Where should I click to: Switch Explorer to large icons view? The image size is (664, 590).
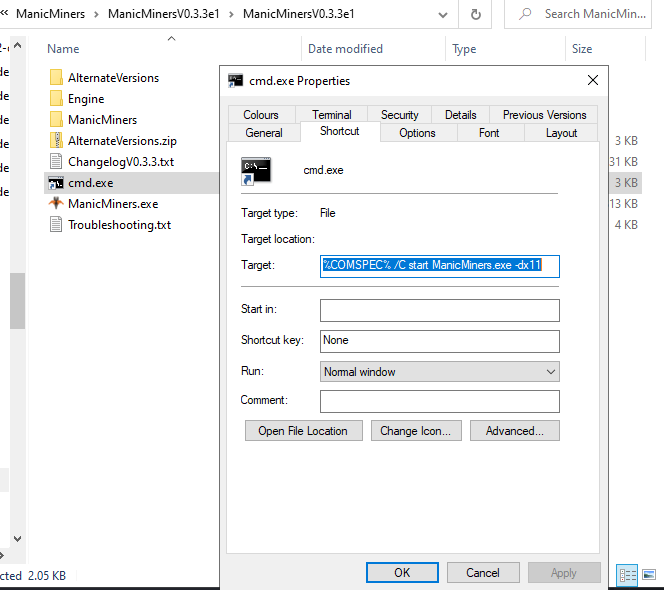[x=649, y=575]
